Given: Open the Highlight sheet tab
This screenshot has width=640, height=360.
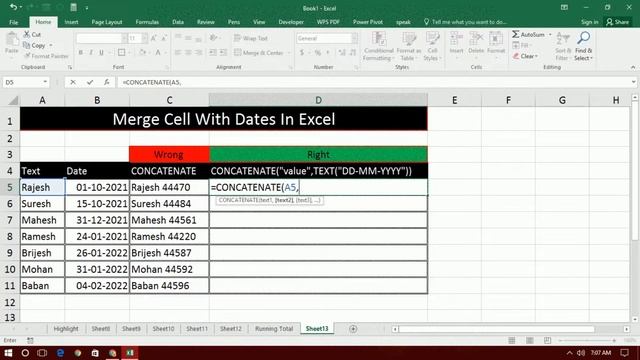Looking at the screenshot, I should pyautogui.click(x=66, y=329).
